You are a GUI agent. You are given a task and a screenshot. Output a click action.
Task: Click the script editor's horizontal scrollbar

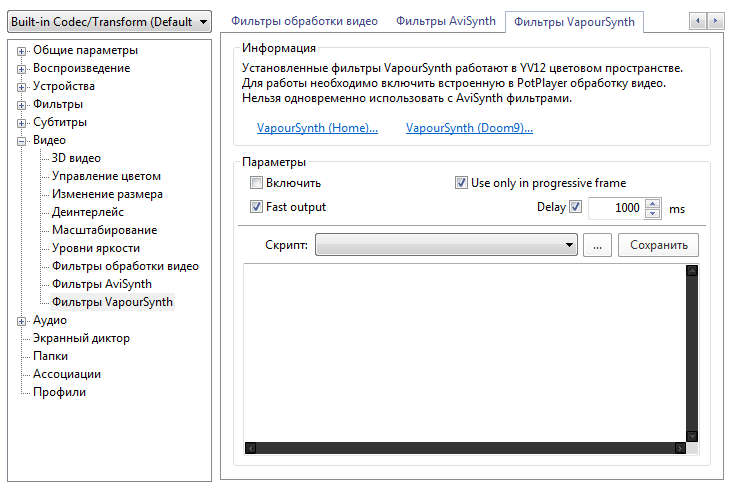464,448
